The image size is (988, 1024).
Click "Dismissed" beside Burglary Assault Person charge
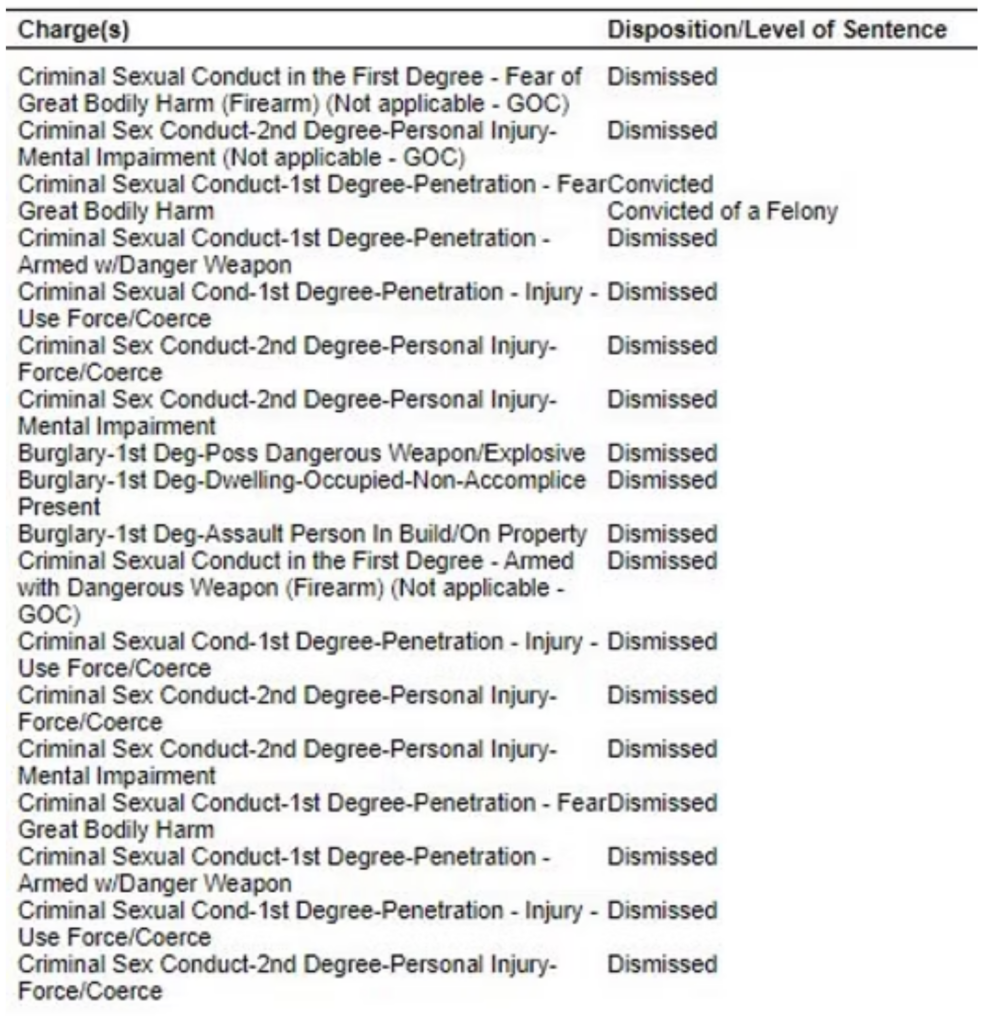[662, 534]
